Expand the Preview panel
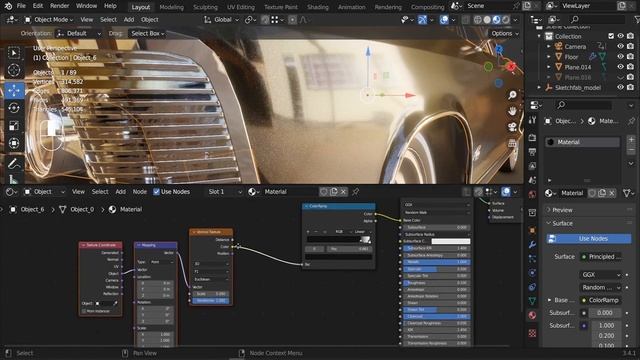640x360 pixels. tap(562, 210)
